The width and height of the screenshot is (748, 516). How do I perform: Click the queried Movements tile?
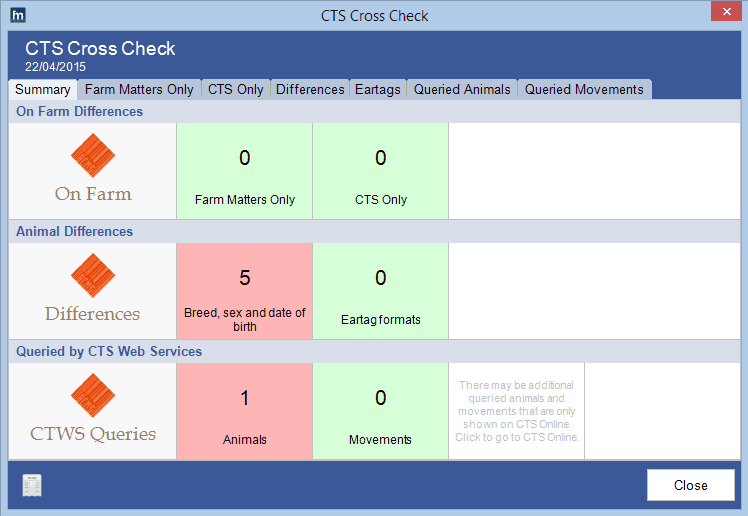[380, 410]
